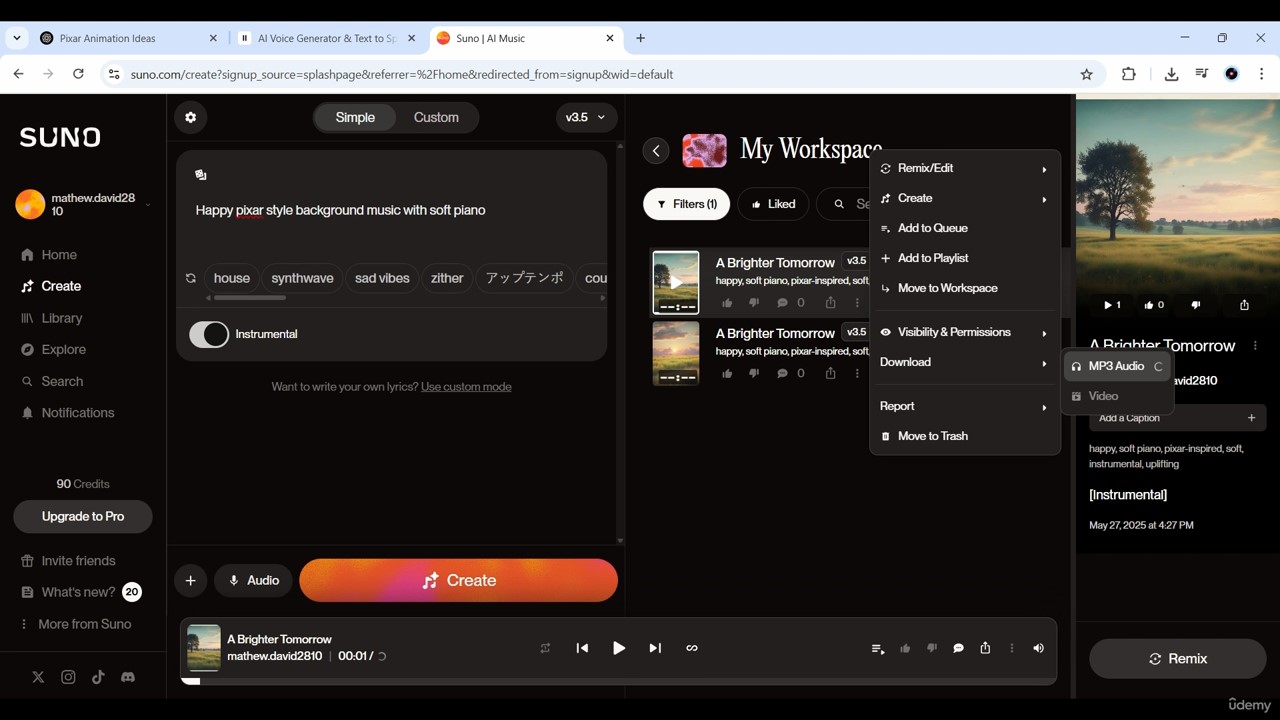Open Library in the sidebar
Viewport: 1280px width, 720px height.
coord(62,318)
